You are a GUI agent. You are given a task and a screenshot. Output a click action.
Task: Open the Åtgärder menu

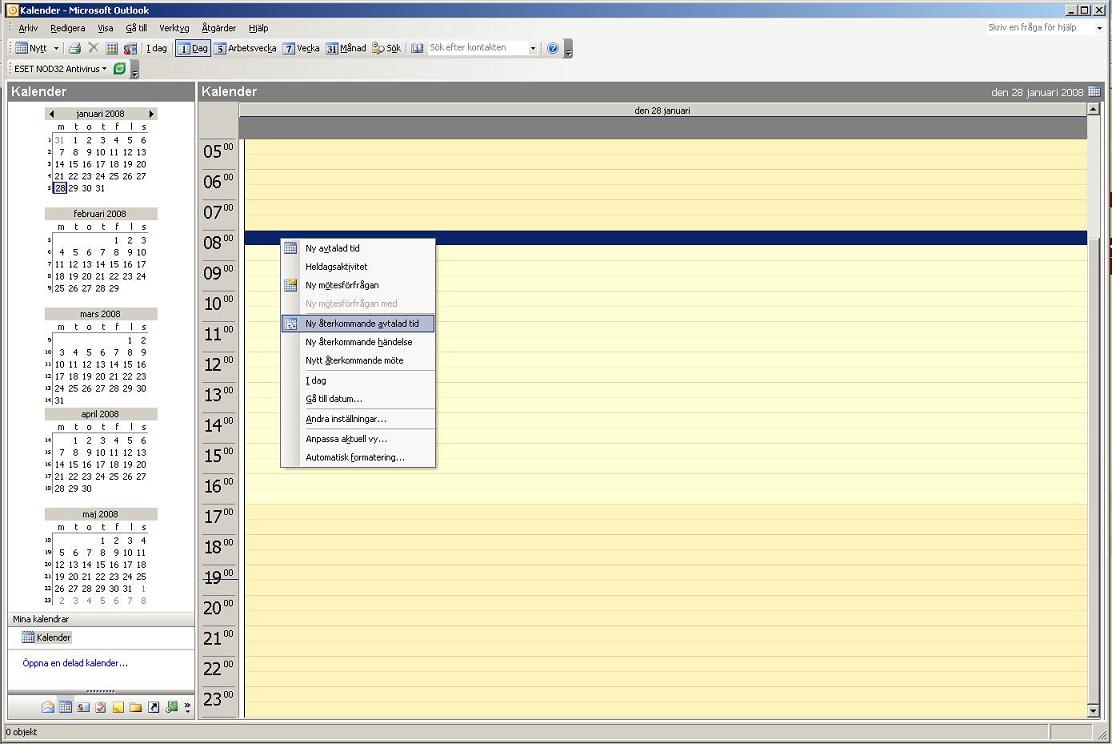tap(218, 28)
